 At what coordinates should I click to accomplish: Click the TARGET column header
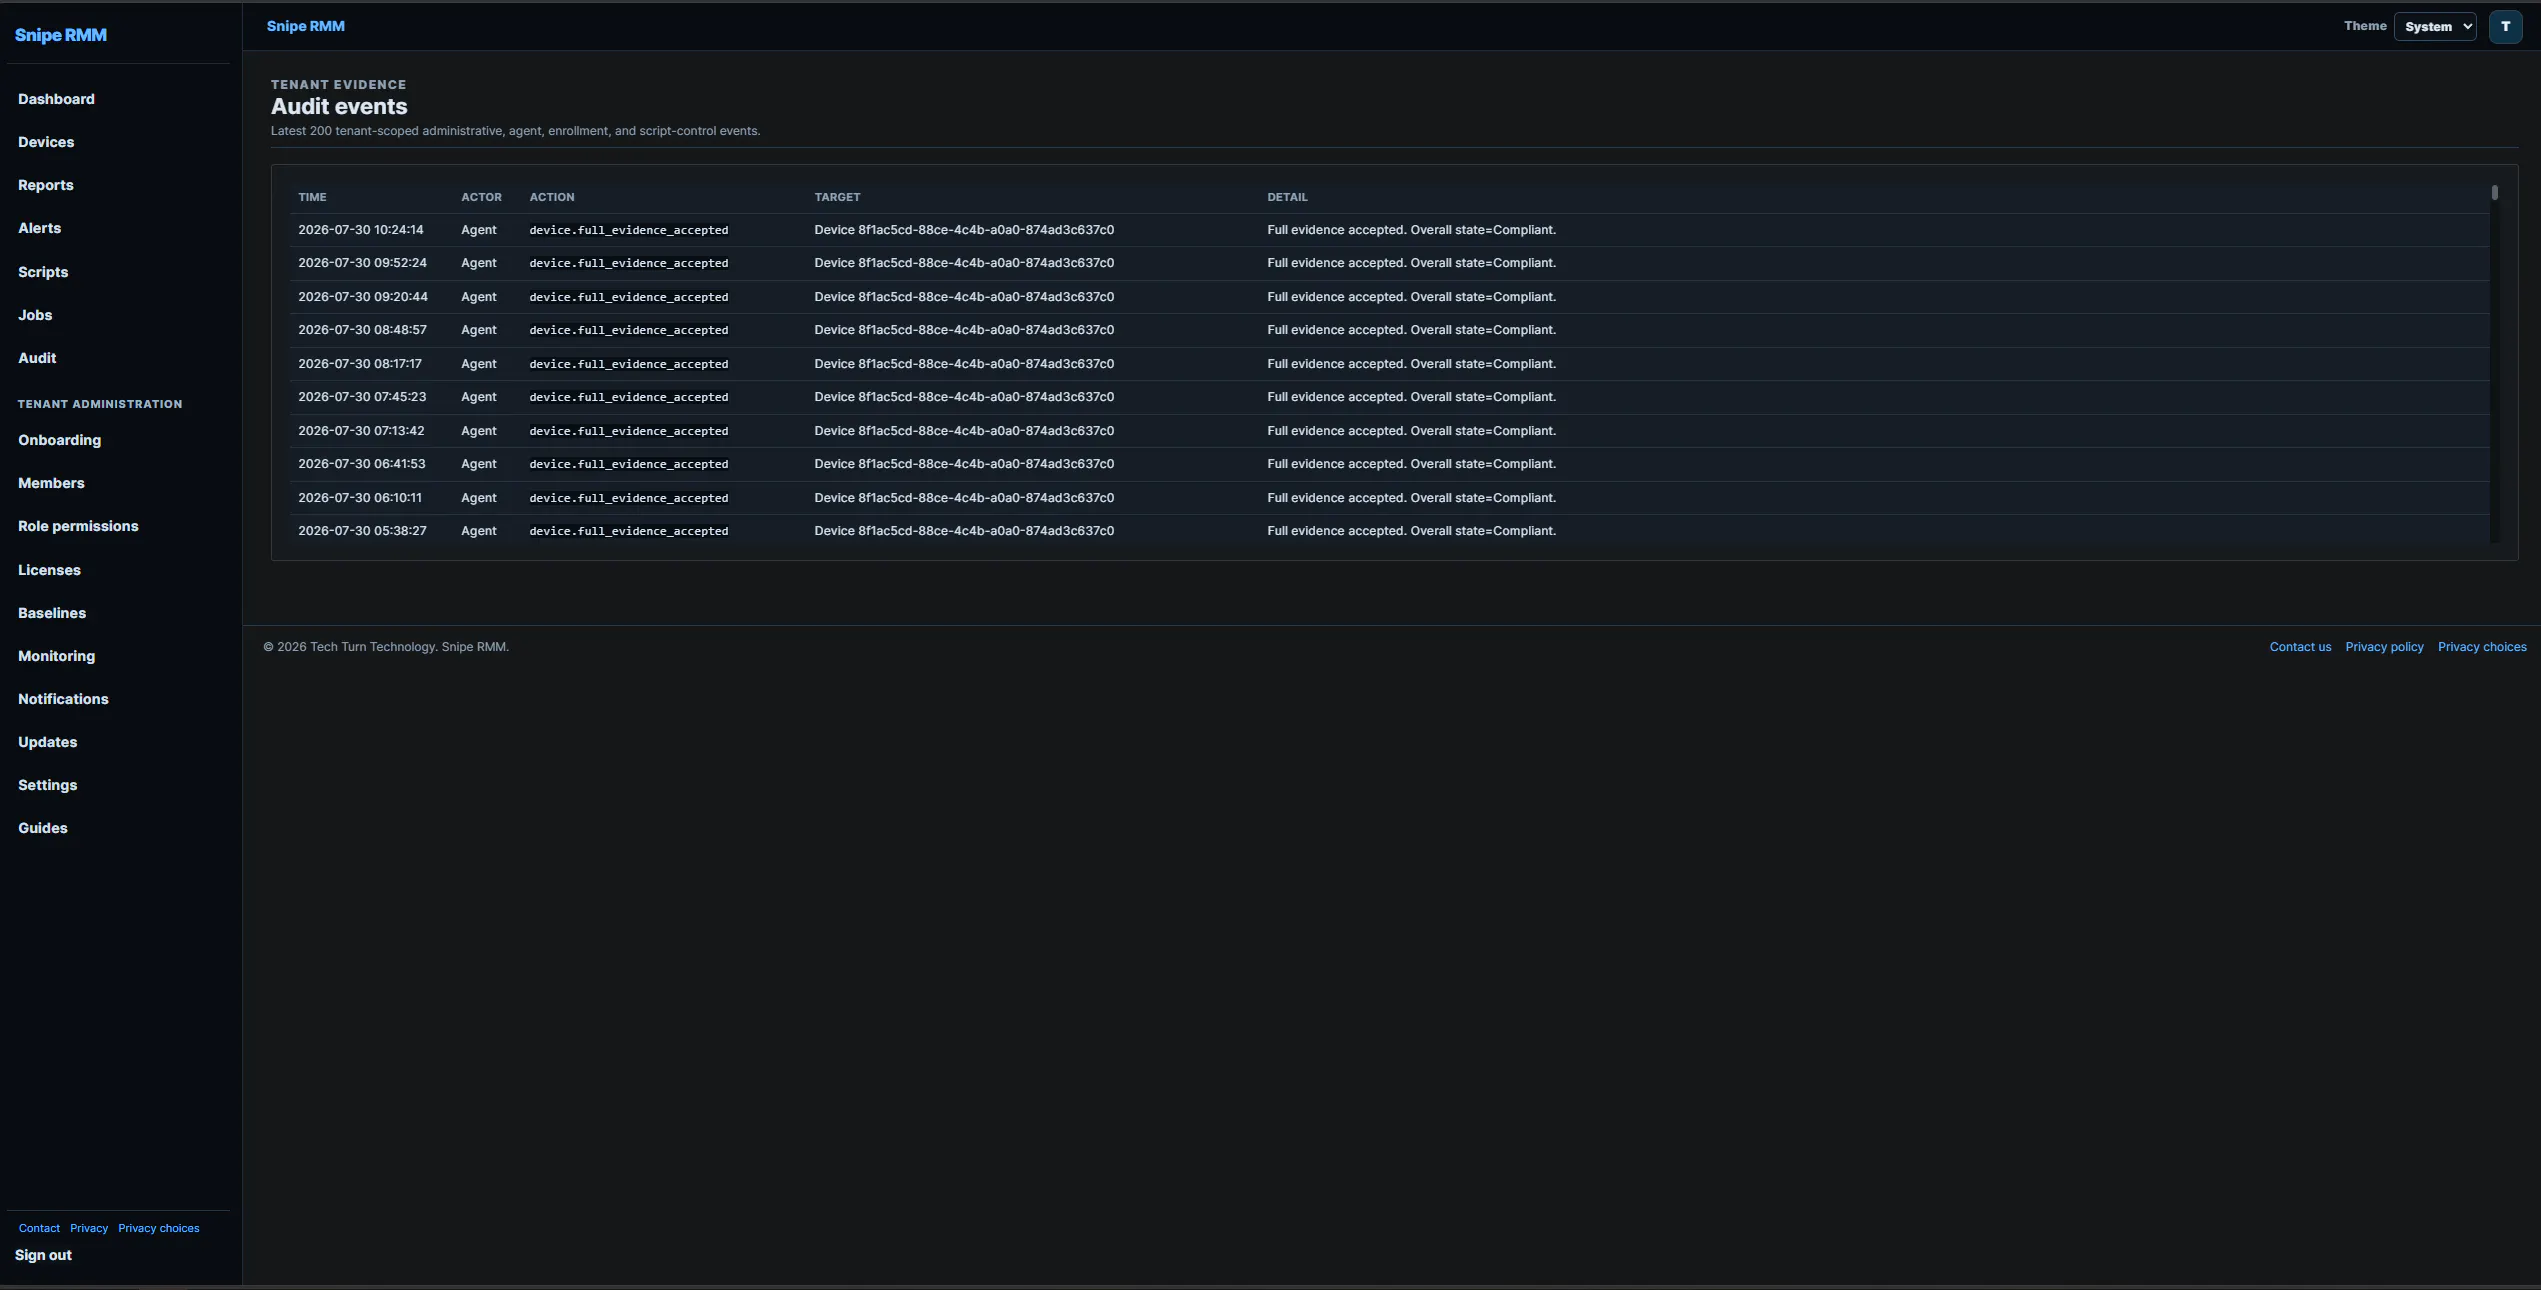click(x=837, y=197)
